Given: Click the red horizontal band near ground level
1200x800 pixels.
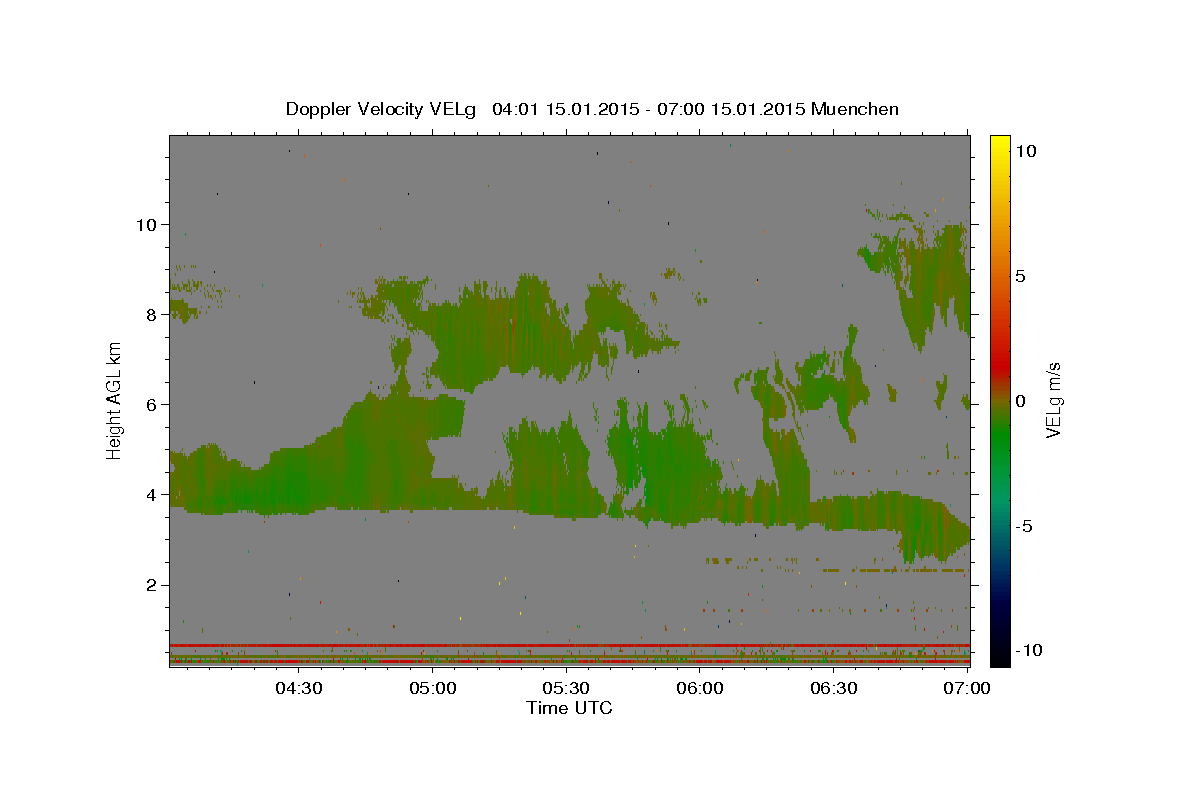Looking at the screenshot, I should click(569, 645).
